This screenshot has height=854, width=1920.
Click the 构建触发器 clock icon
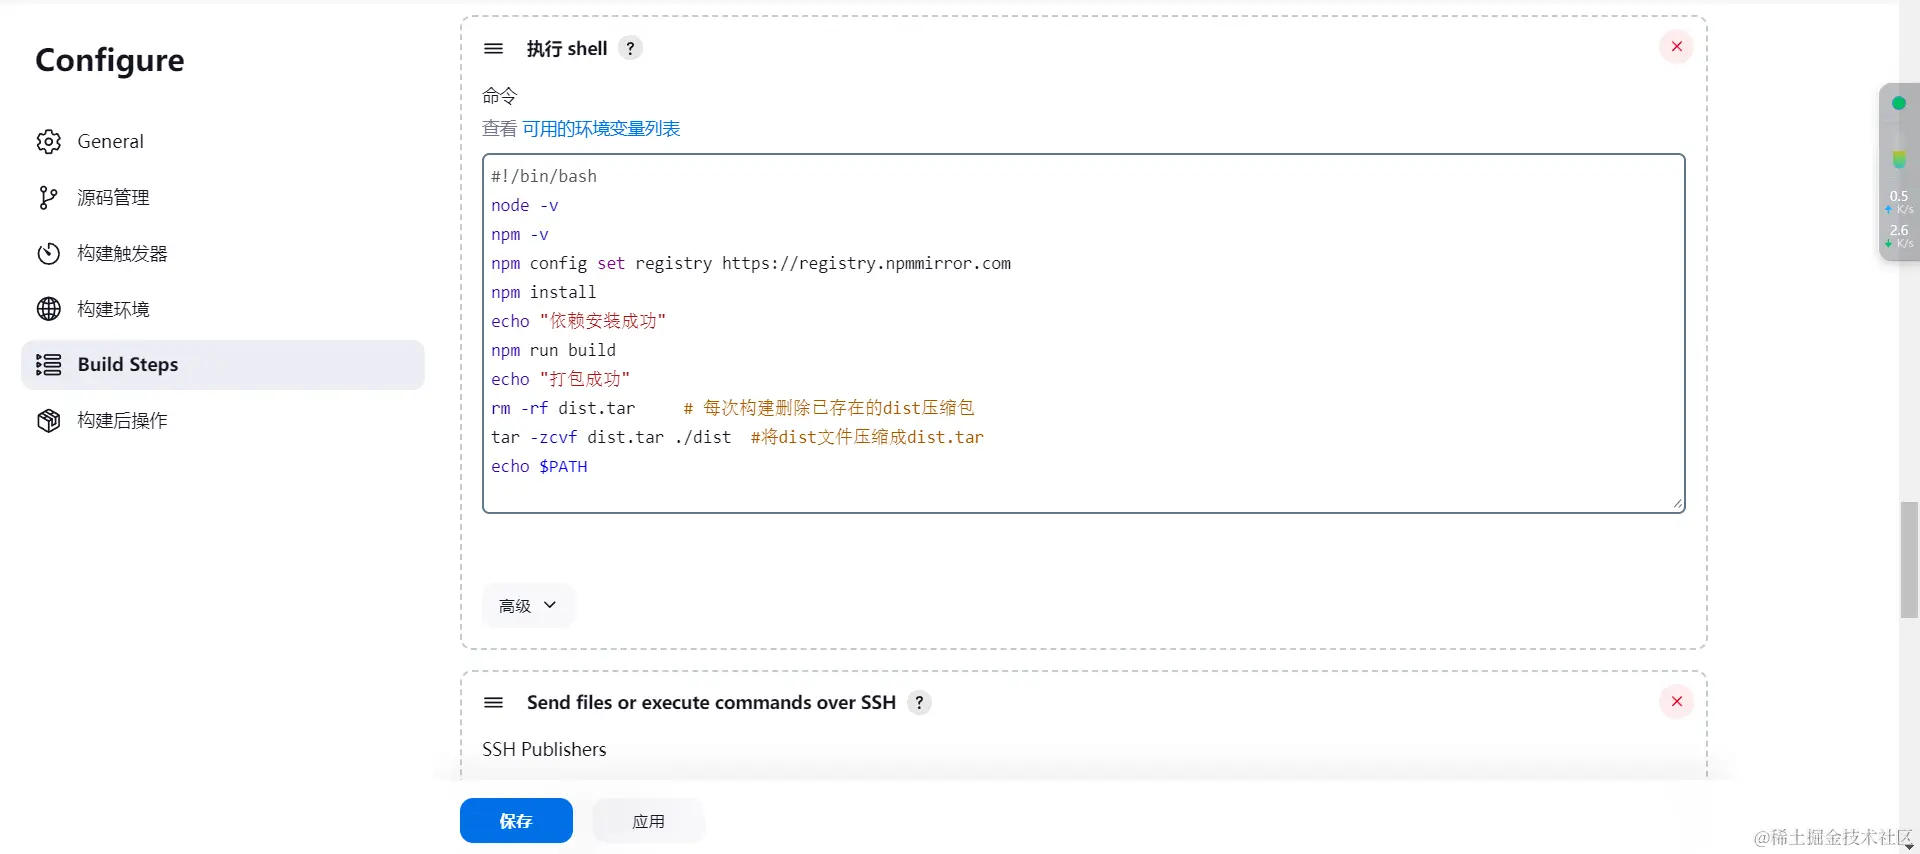[49, 253]
